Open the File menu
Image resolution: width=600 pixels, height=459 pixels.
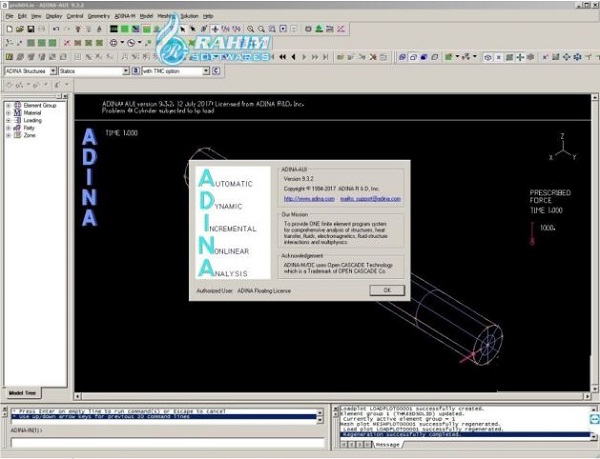click(10, 16)
